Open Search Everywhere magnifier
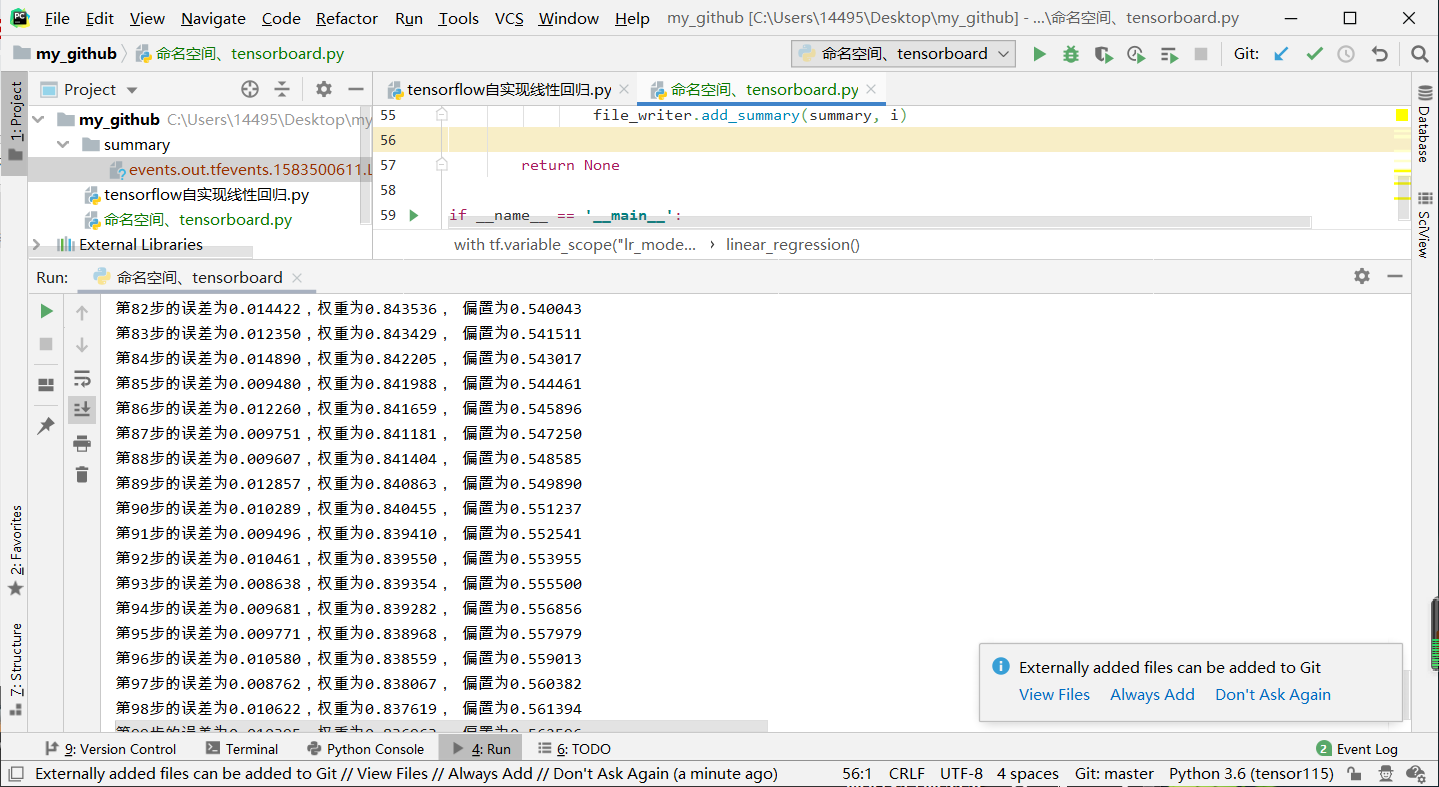 point(1419,54)
